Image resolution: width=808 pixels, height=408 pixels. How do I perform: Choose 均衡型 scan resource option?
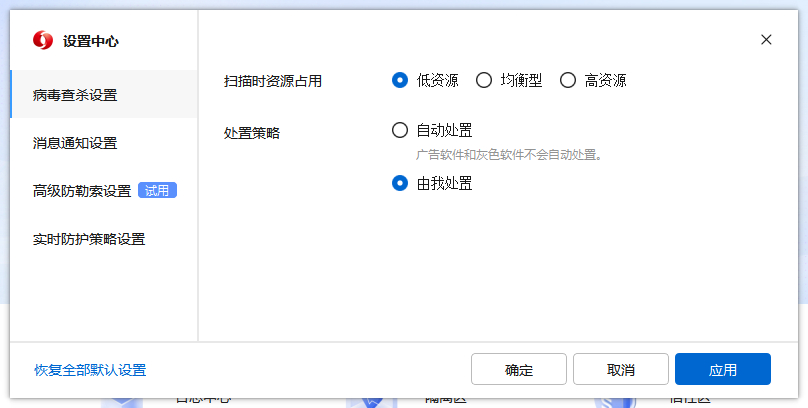pyautogui.click(x=483, y=80)
